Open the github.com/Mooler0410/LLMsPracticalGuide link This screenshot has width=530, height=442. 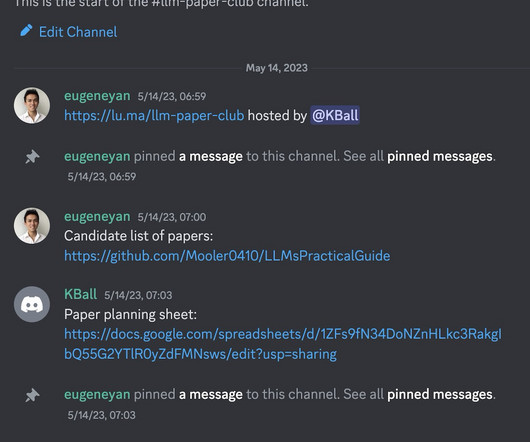point(227,256)
